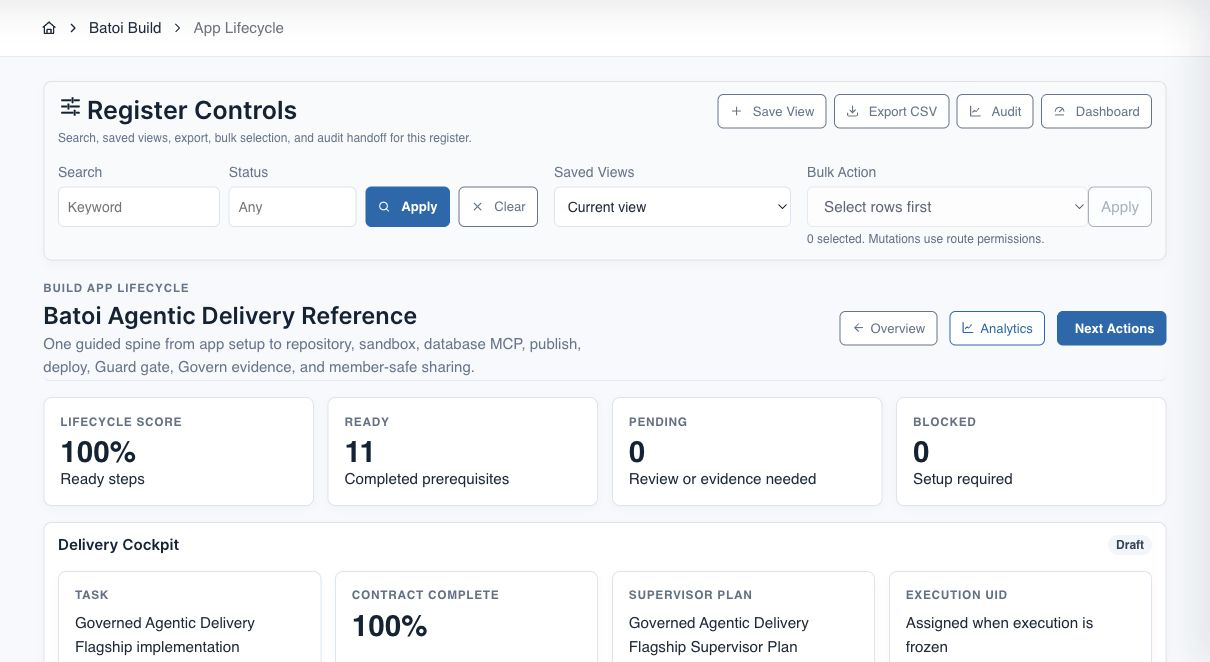The height and width of the screenshot is (662, 1210).
Task: Click the Delivery Cockpit heading
Action: (119, 545)
